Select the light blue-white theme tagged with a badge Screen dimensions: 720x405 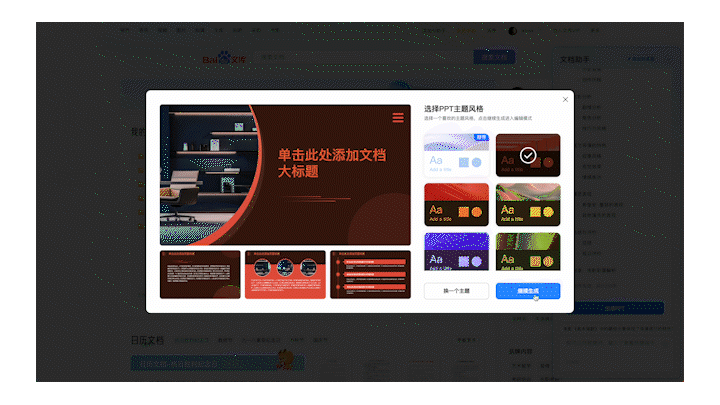456,155
